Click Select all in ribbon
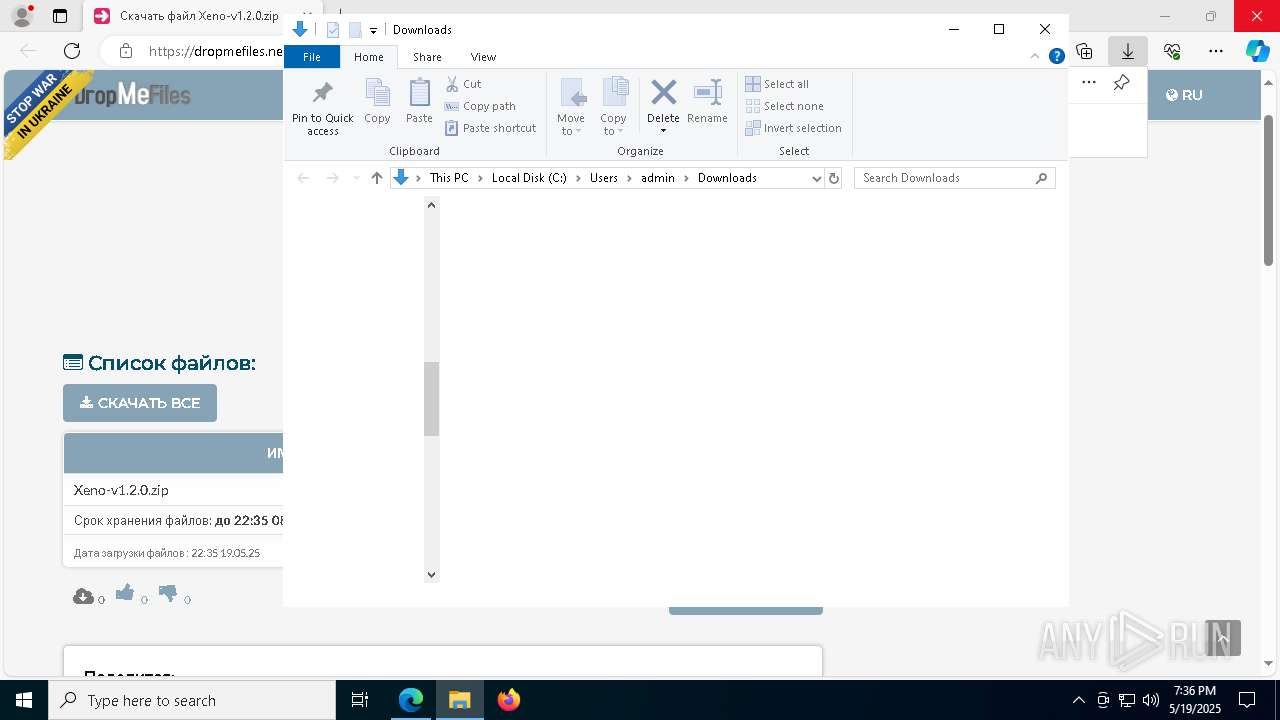Image resolution: width=1280 pixels, height=720 pixels. 777,84
